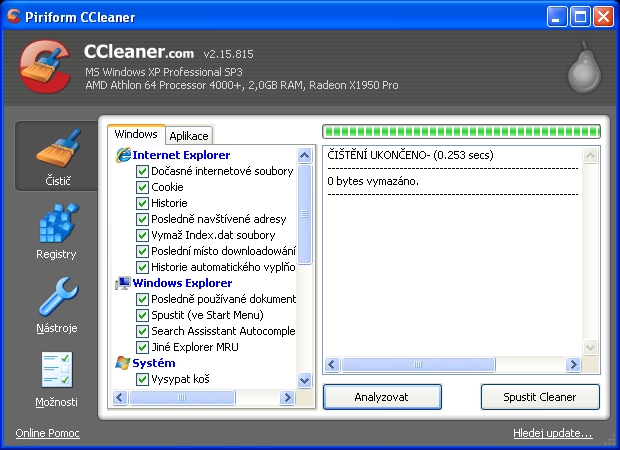The width and height of the screenshot is (620, 450).
Task: Open the Čistič cleaner section
Action: (x=57, y=158)
